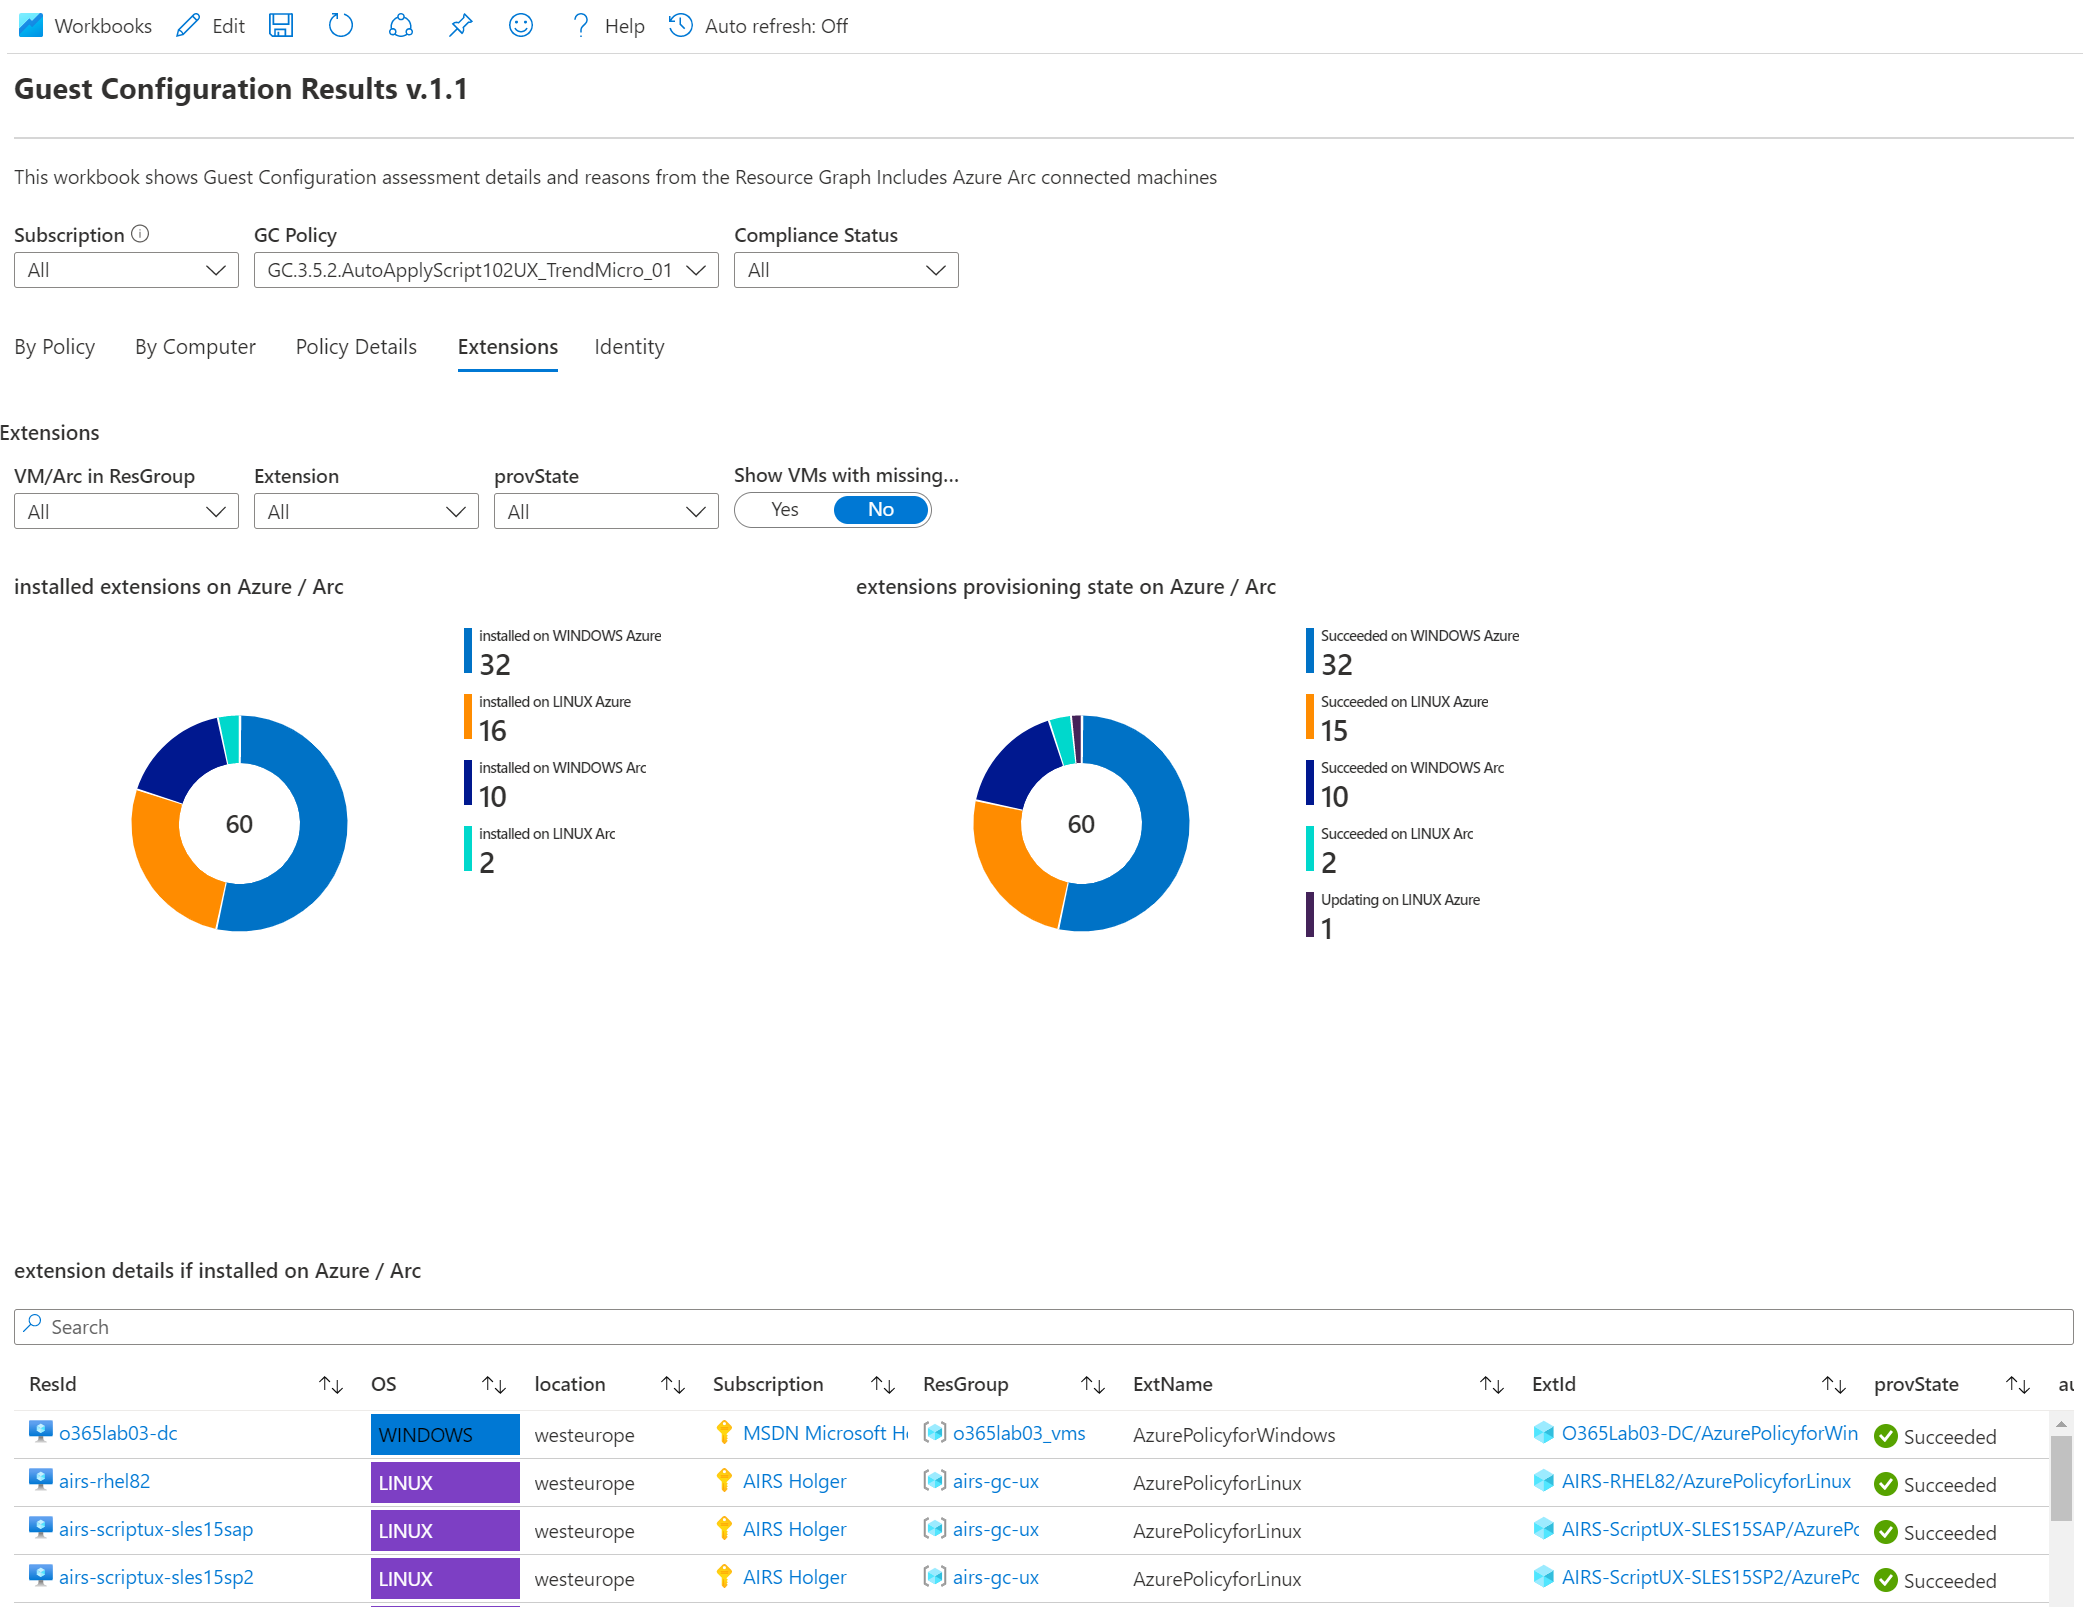Select the Extensions tab
Screen dimensions: 2083x1607
(x=508, y=347)
